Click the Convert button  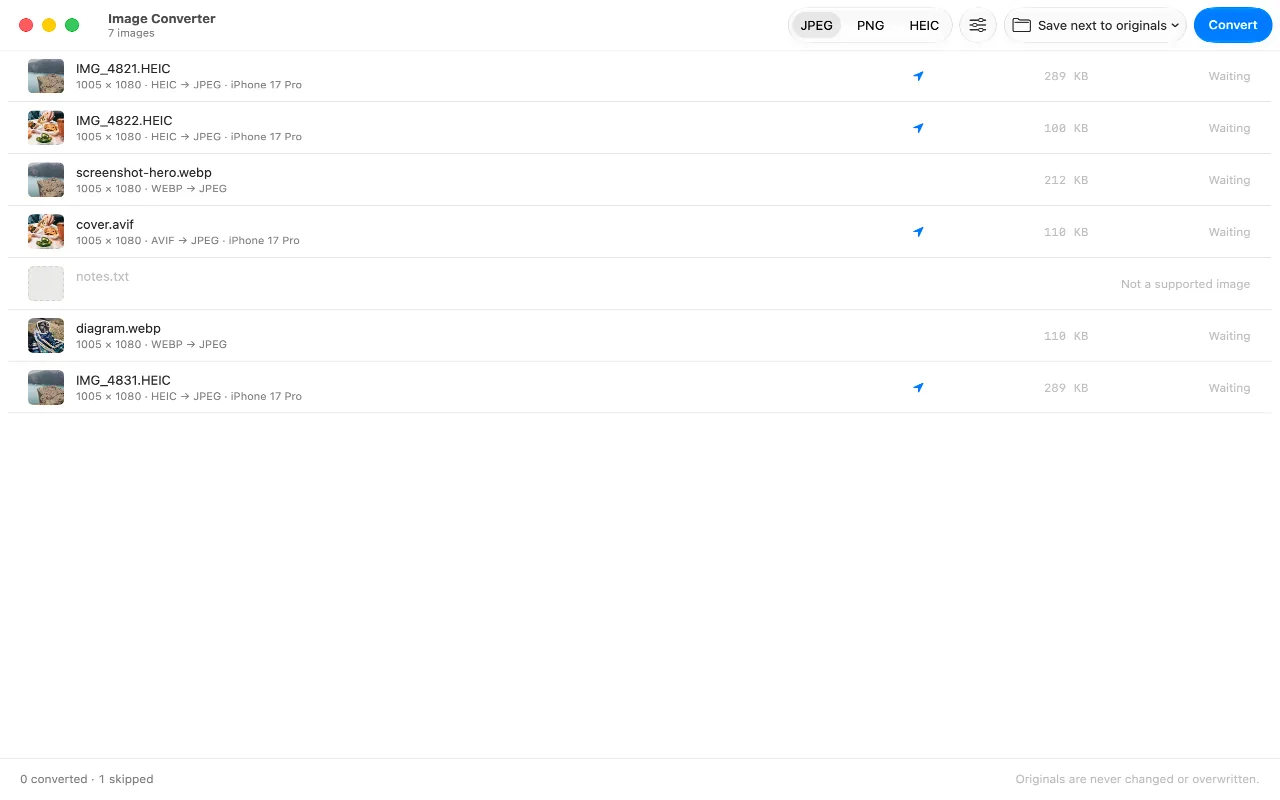(1233, 25)
